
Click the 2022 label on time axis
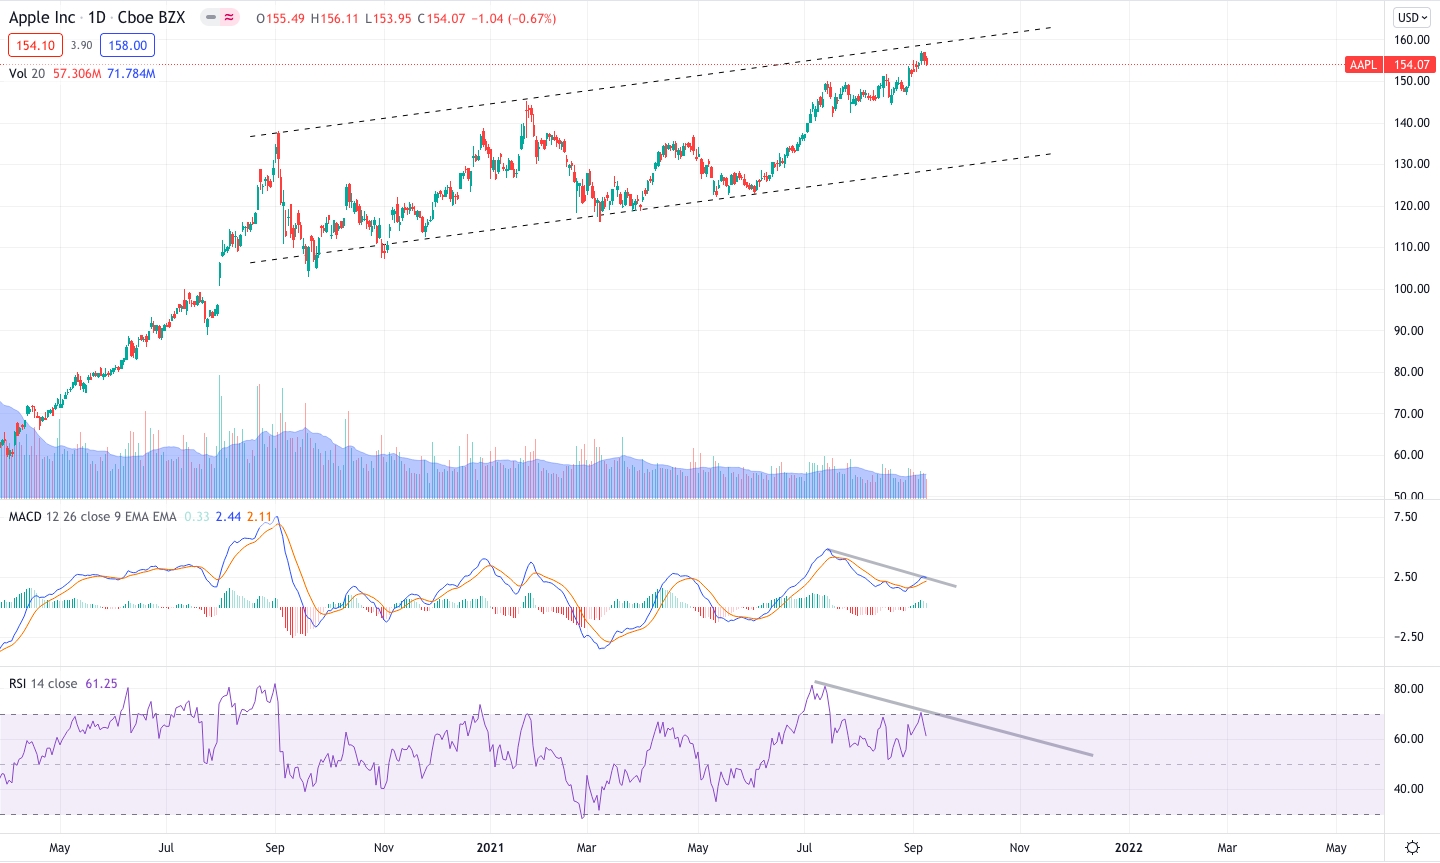point(1129,848)
